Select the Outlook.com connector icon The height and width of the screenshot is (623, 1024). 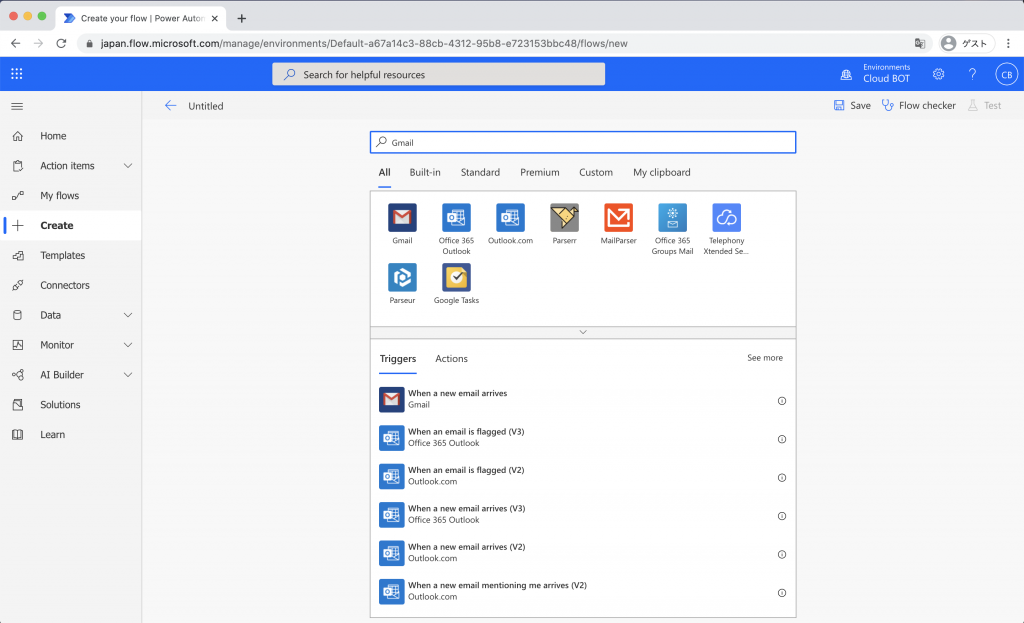click(510, 218)
